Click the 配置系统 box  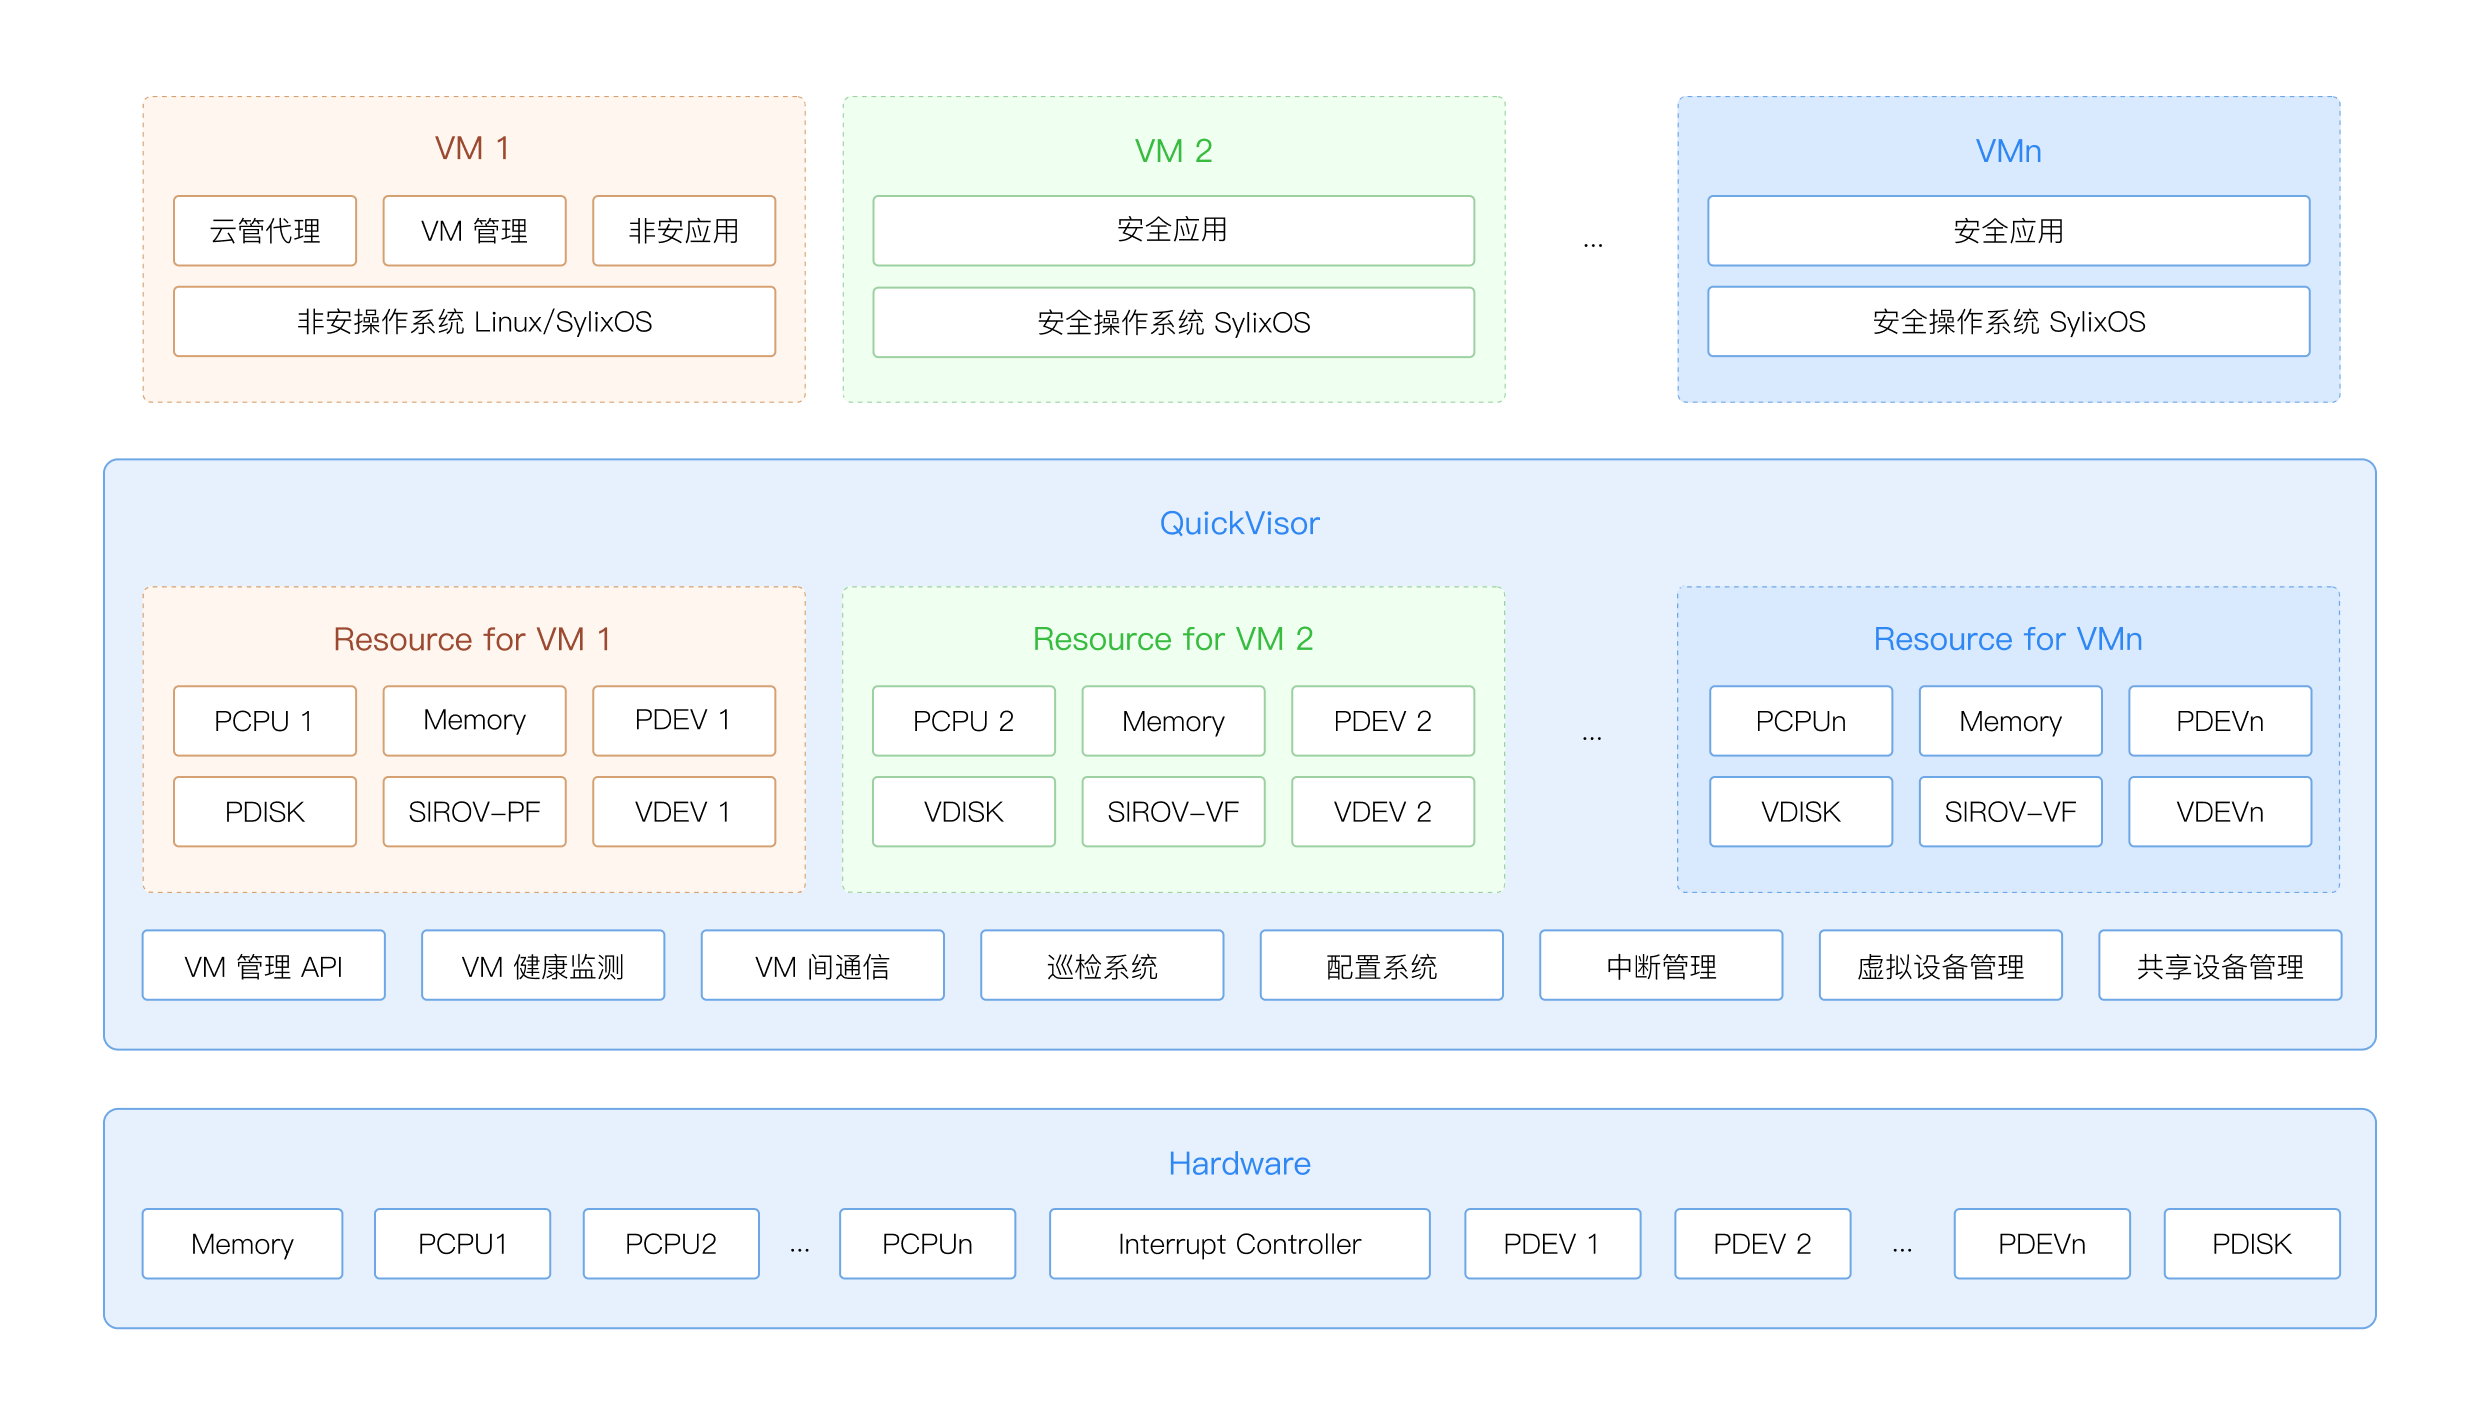pyautogui.click(x=1382, y=966)
